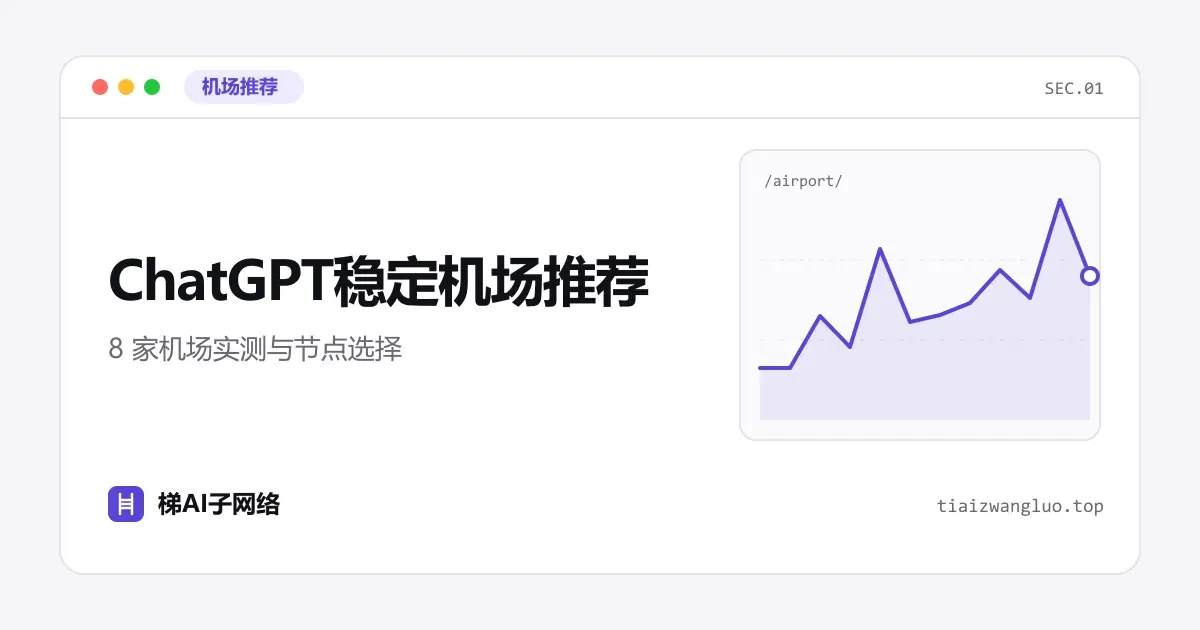Click the purple ladder logo icon

coord(126,504)
